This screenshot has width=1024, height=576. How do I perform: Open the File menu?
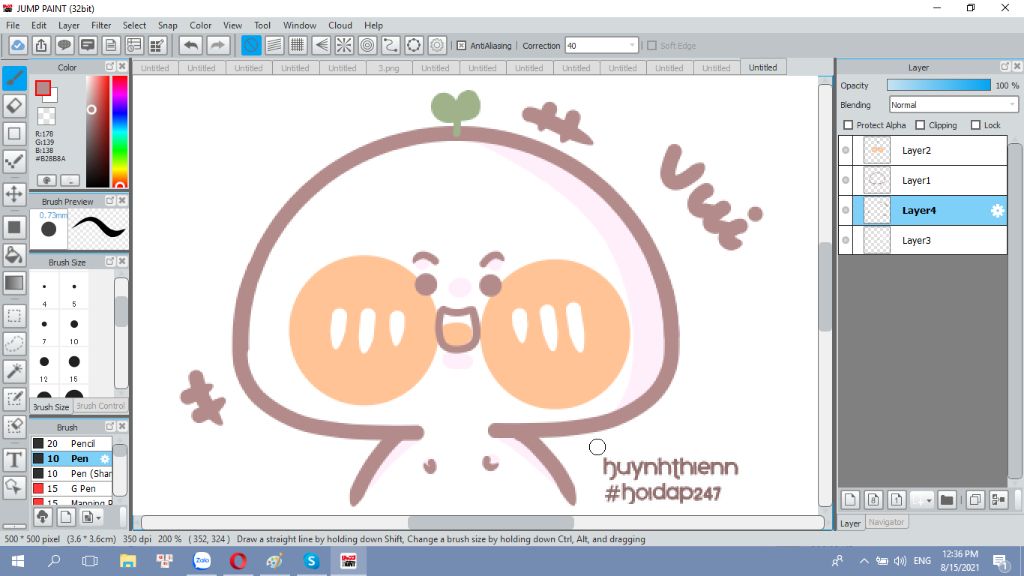[x=13, y=25]
